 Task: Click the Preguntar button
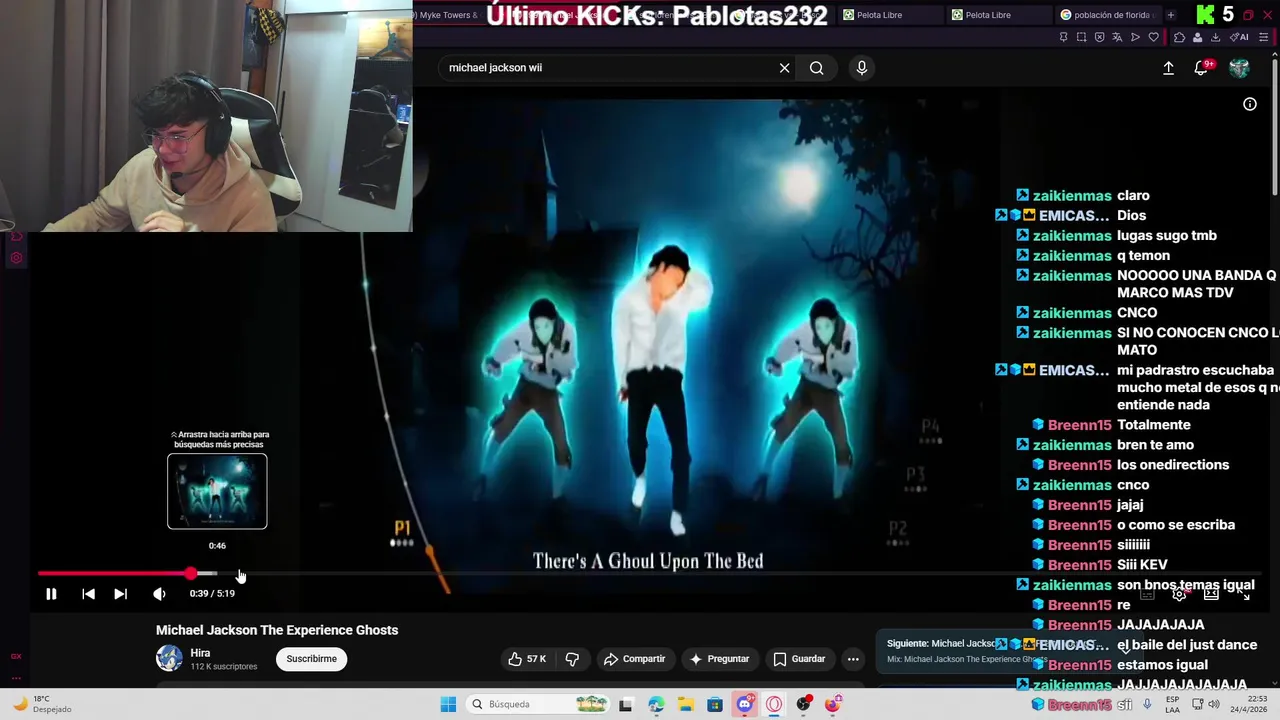(x=719, y=659)
